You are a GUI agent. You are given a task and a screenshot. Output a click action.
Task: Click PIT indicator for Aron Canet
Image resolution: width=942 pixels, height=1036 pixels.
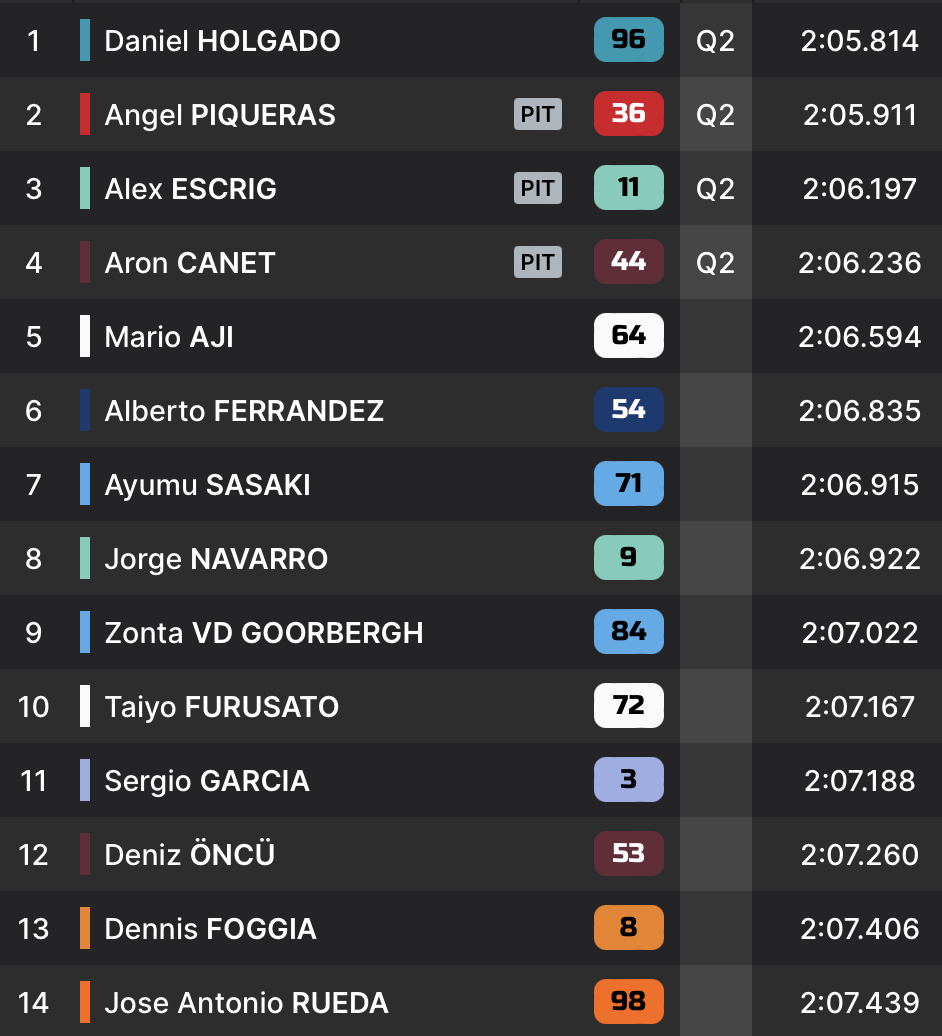538,262
